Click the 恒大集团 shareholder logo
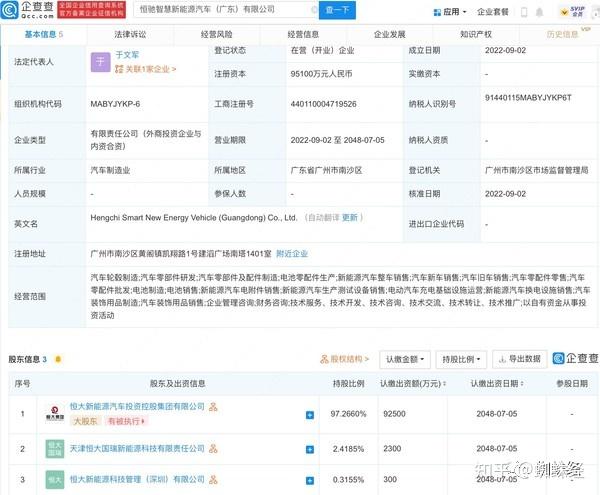600x495 pixels. point(55,414)
